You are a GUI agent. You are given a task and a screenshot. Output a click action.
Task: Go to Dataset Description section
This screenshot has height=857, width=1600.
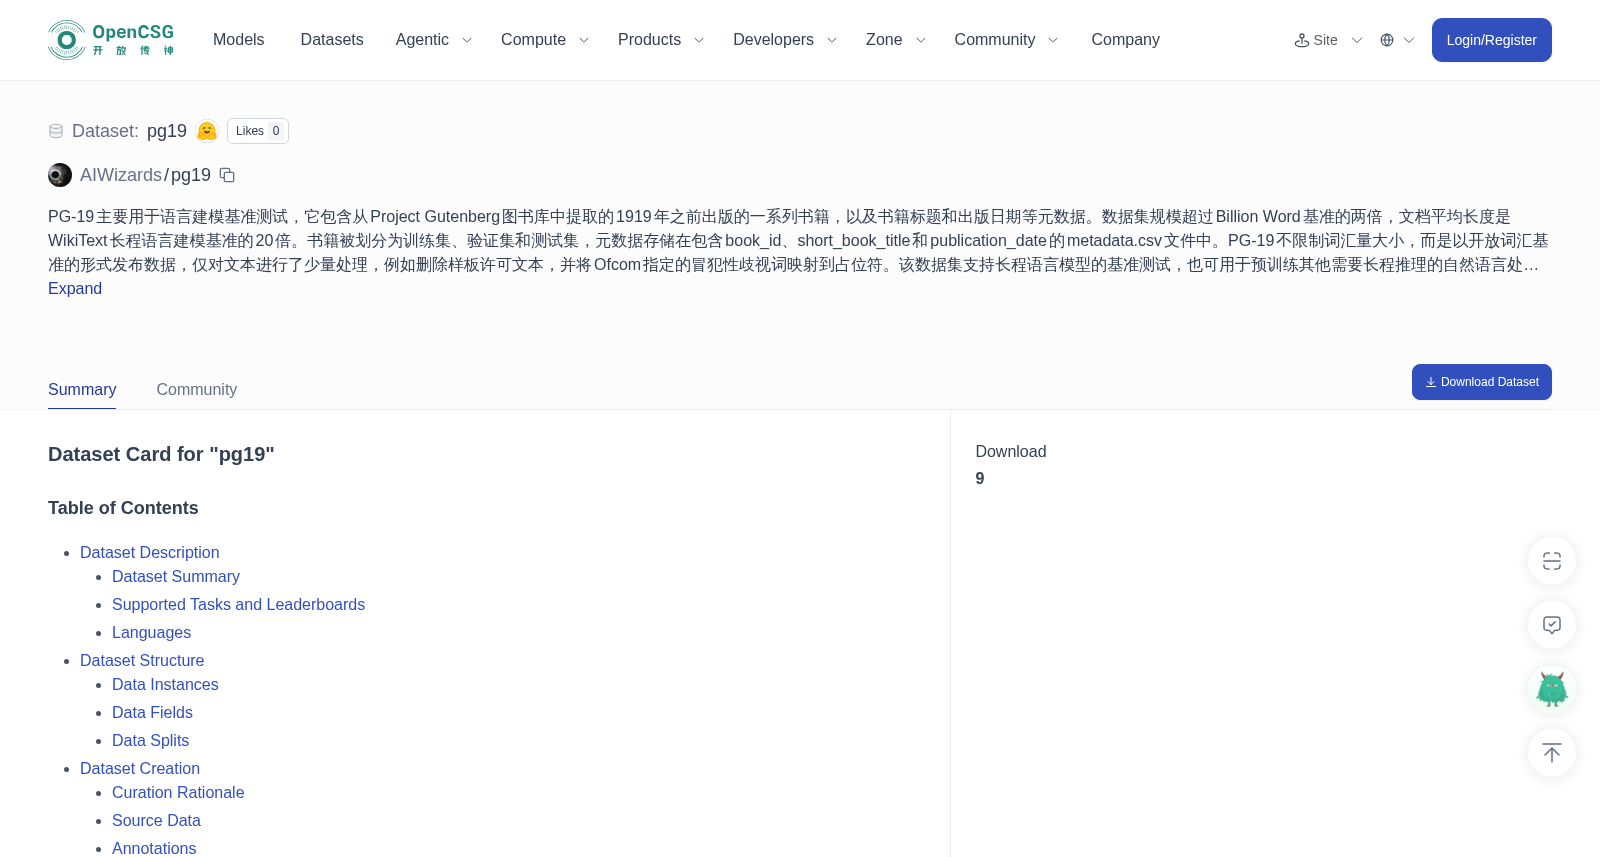click(x=150, y=553)
